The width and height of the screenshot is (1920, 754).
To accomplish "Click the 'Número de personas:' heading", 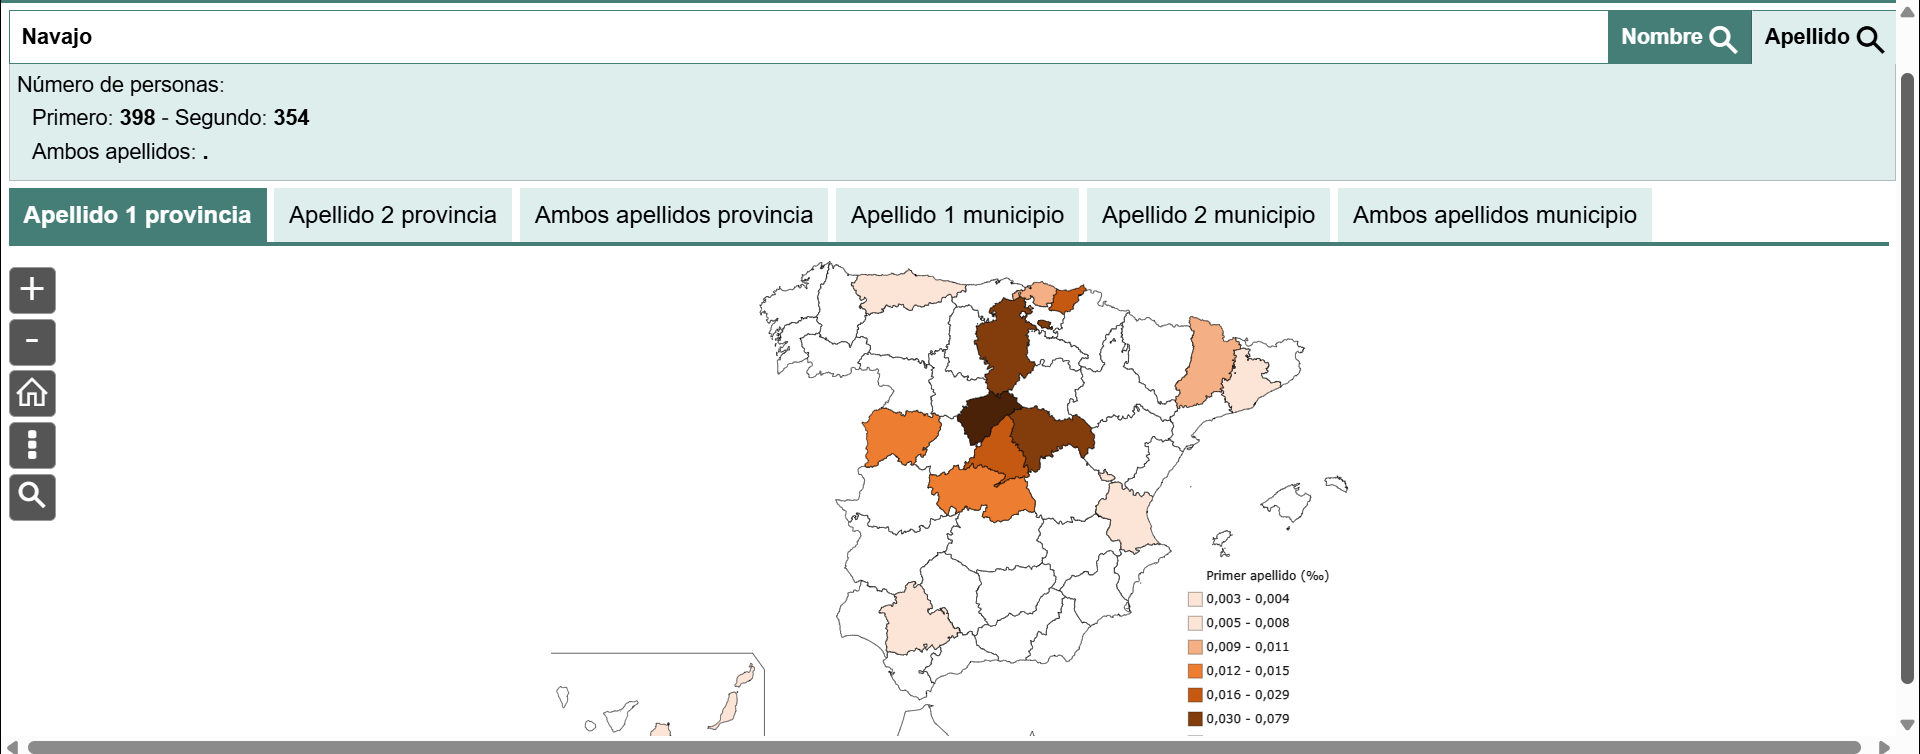I will point(120,85).
